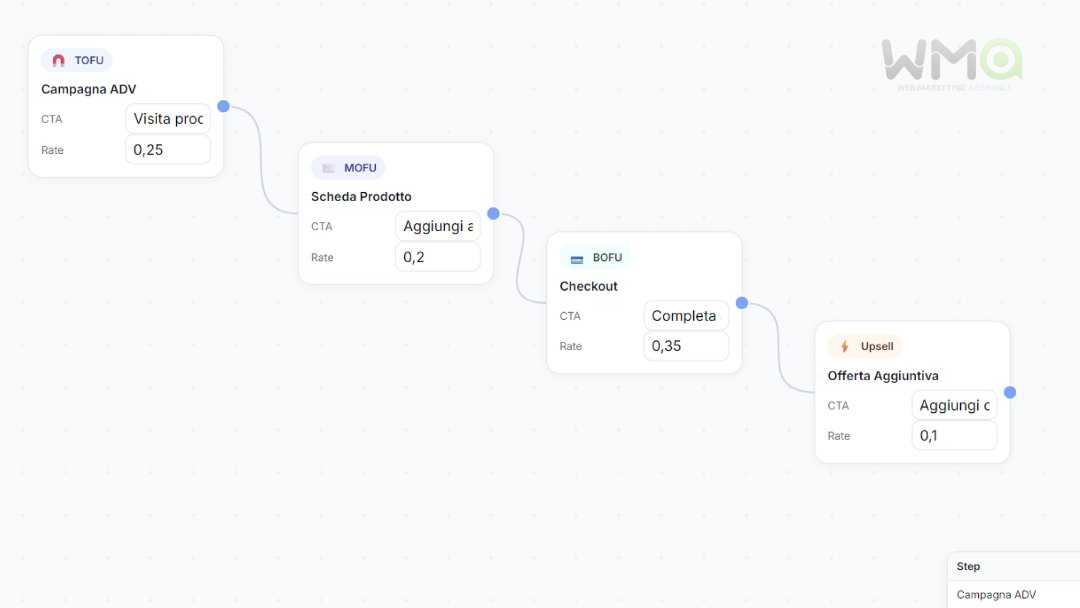
Task: Edit the Scheda Prodotto Rate field
Action: coord(438,257)
